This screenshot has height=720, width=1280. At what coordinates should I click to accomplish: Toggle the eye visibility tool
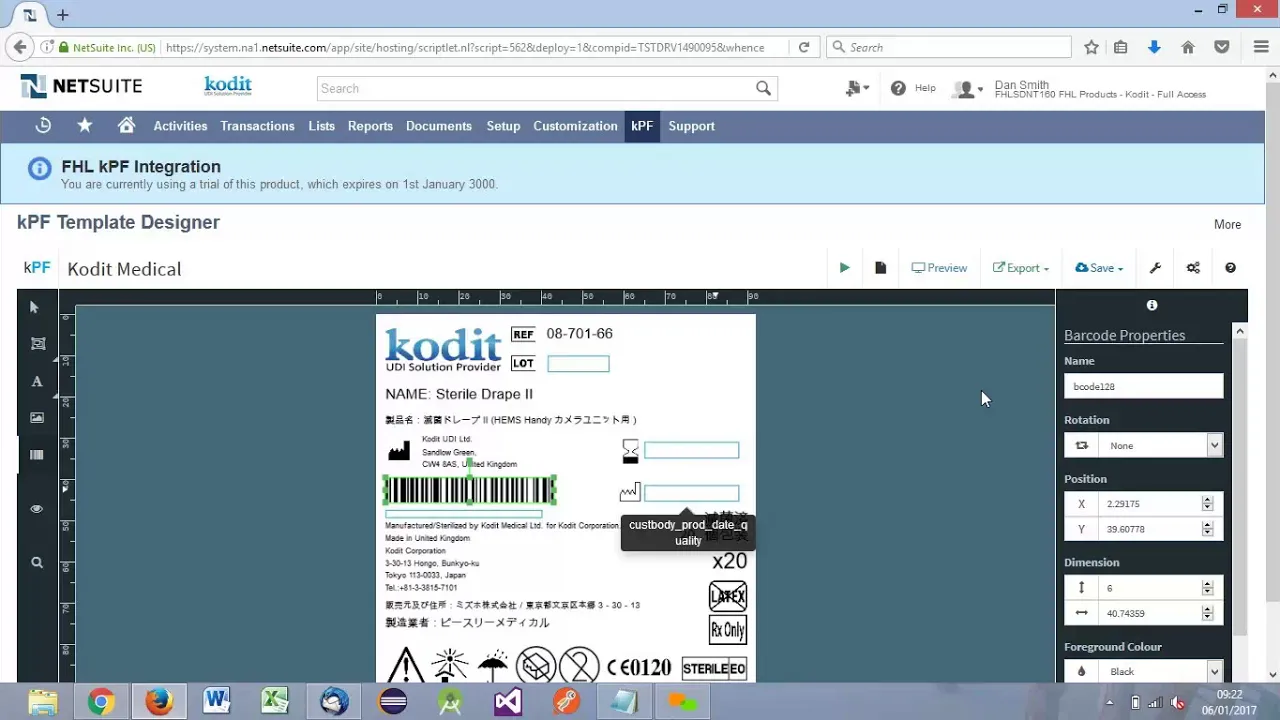click(37, 509)
